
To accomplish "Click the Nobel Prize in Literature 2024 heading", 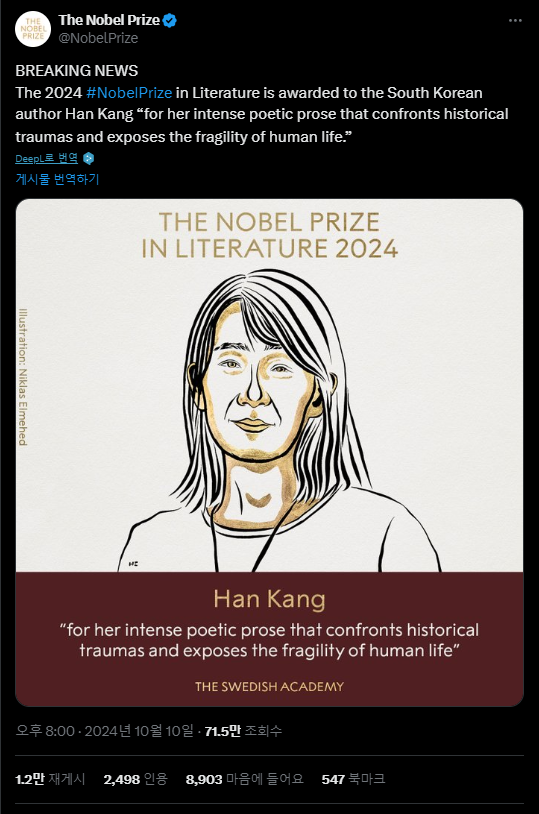I will pos(270,235).
